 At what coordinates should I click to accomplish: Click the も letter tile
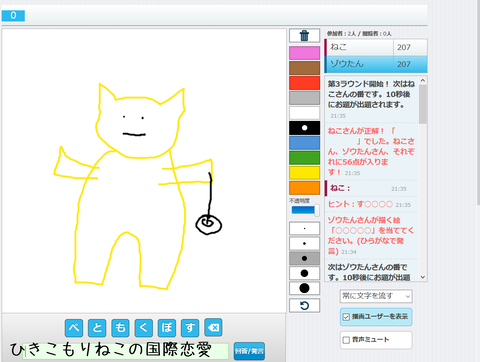(120, 328)
